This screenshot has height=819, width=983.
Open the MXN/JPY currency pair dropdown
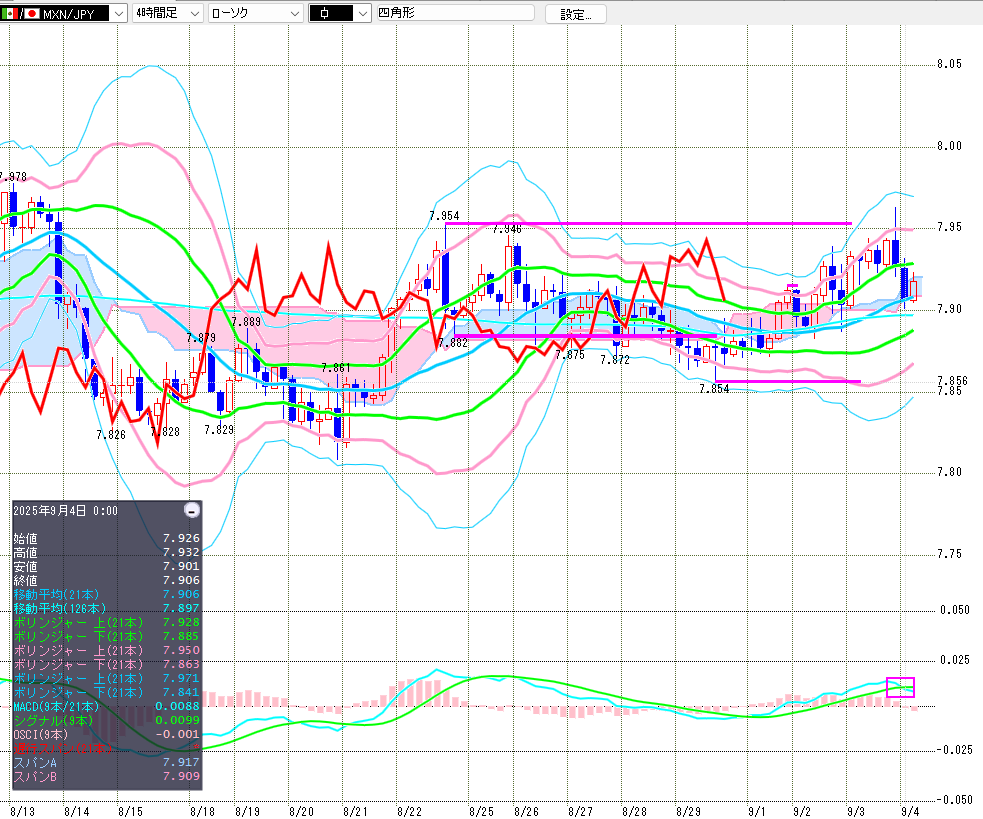coord(118,13)
